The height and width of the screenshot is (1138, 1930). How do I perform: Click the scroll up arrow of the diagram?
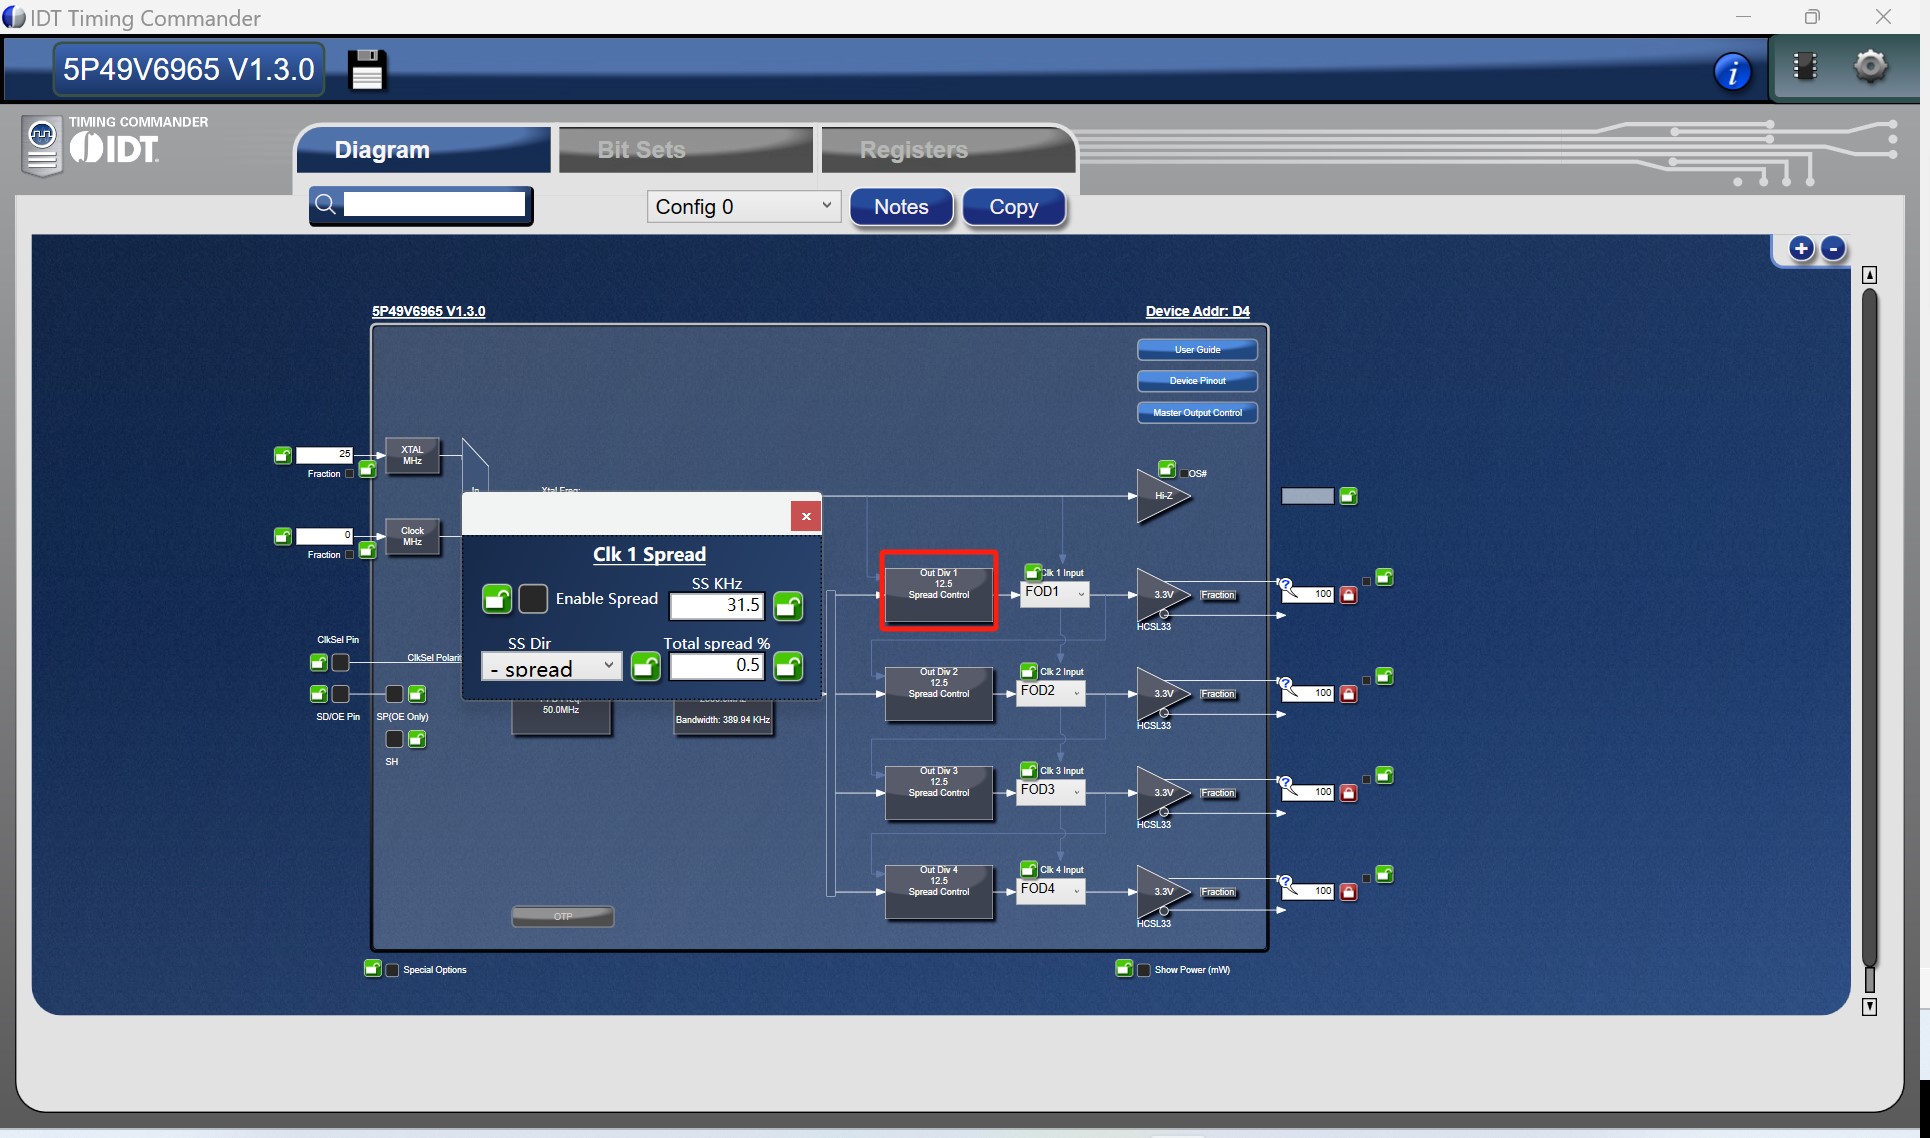click(1869, 275)
